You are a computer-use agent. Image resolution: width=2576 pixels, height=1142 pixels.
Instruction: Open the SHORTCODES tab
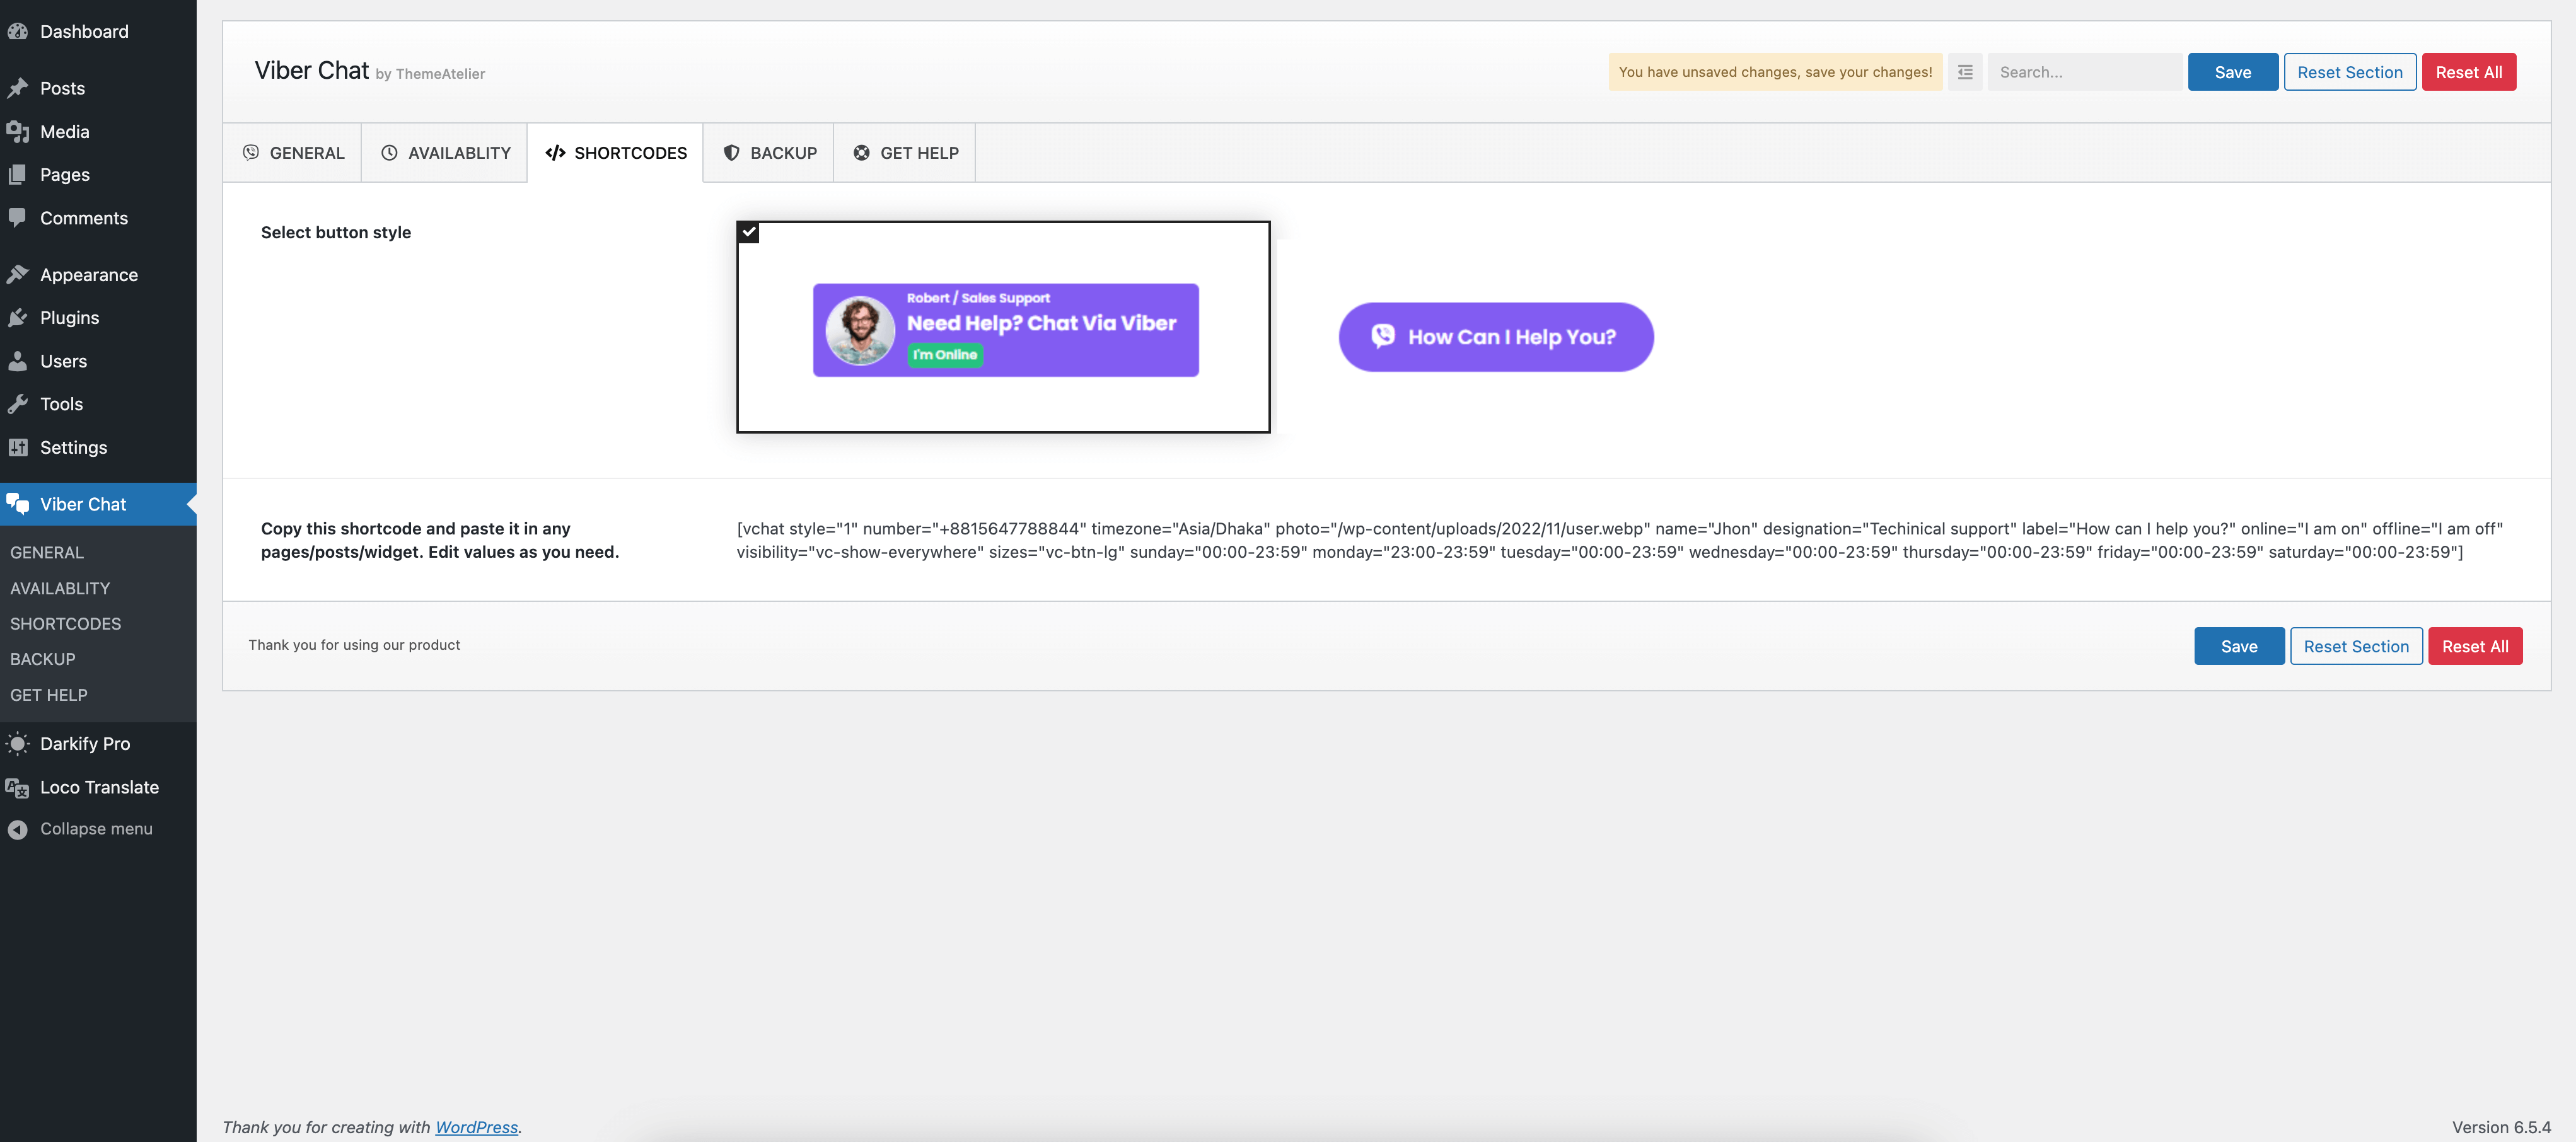coord(615,153)
